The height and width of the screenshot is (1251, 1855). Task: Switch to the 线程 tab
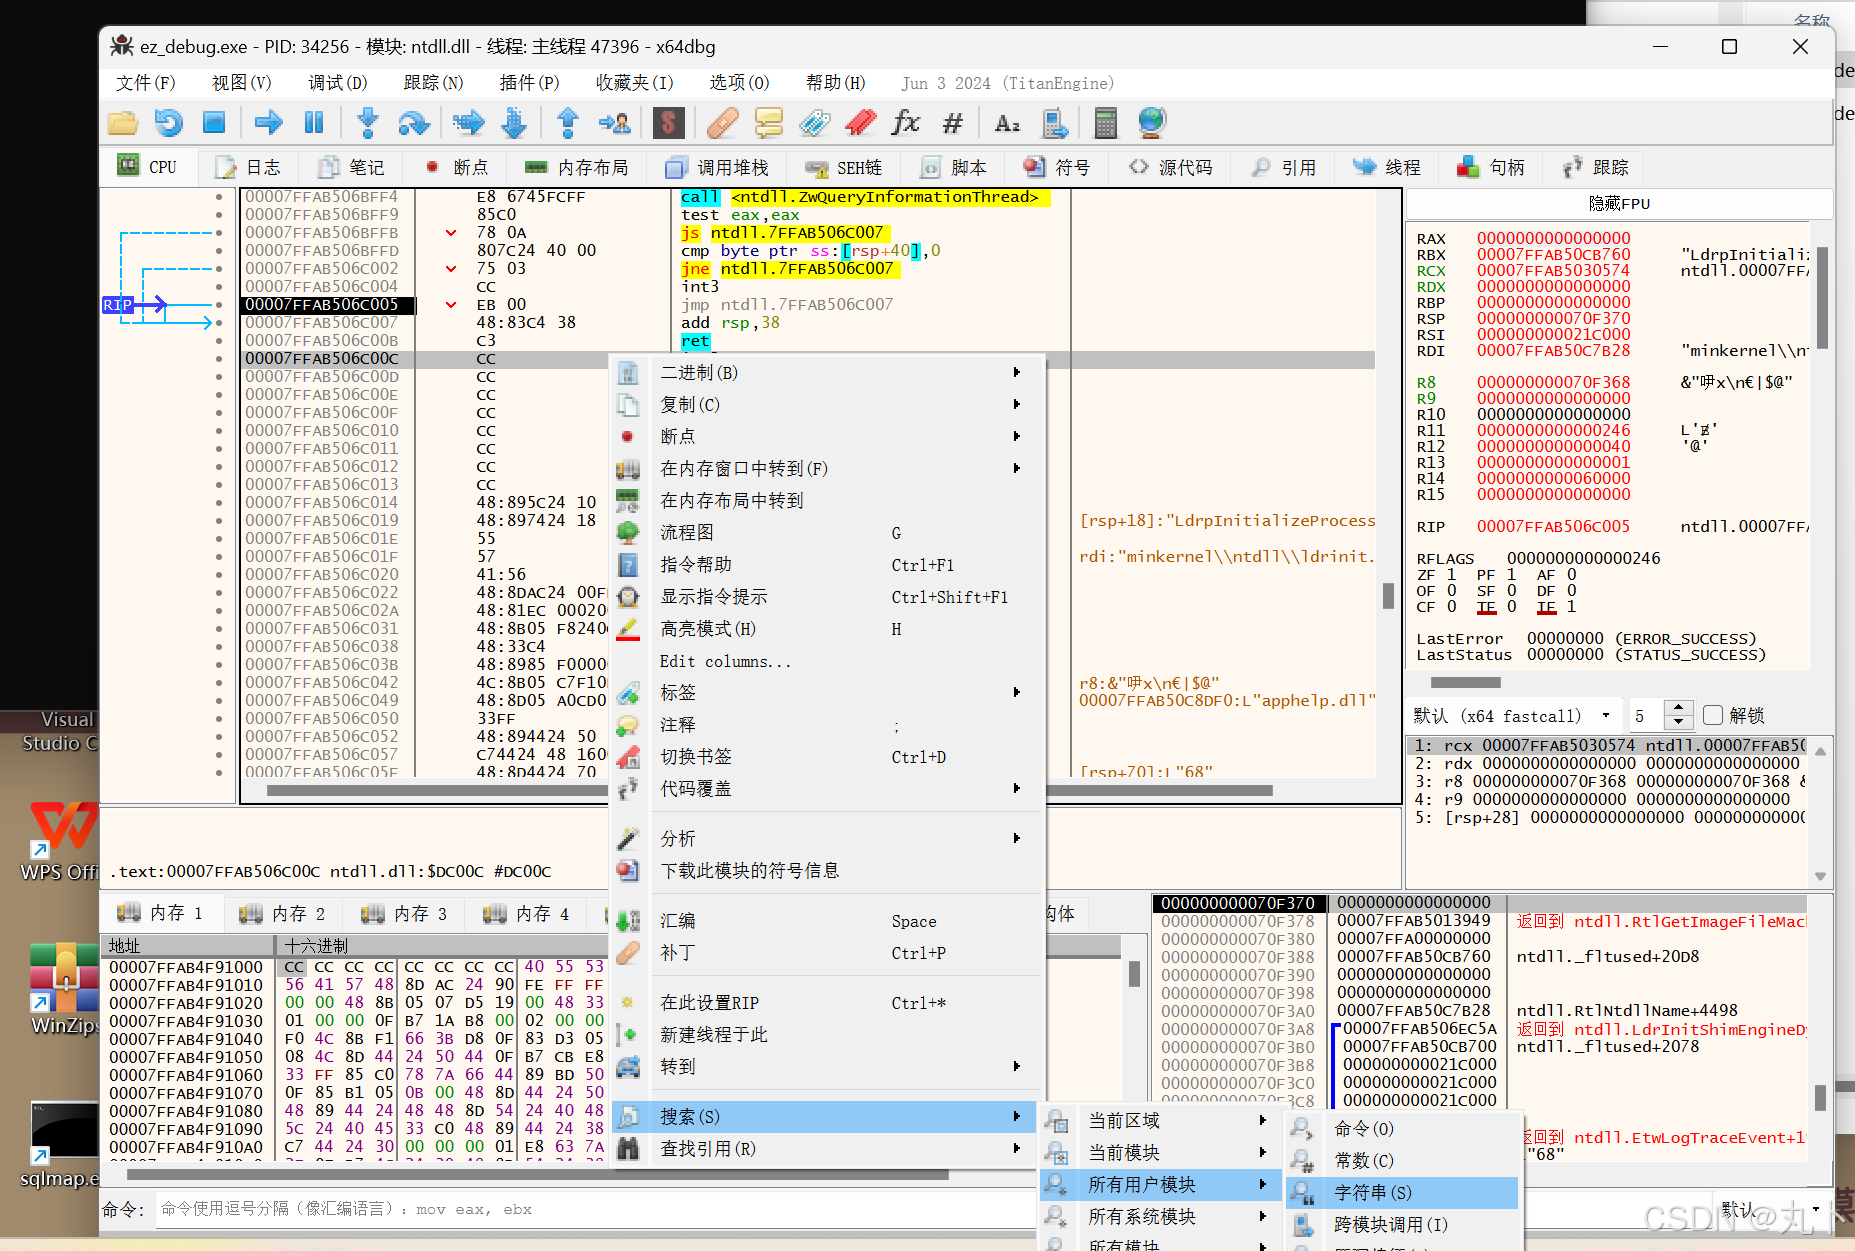tap(1387, 167)
